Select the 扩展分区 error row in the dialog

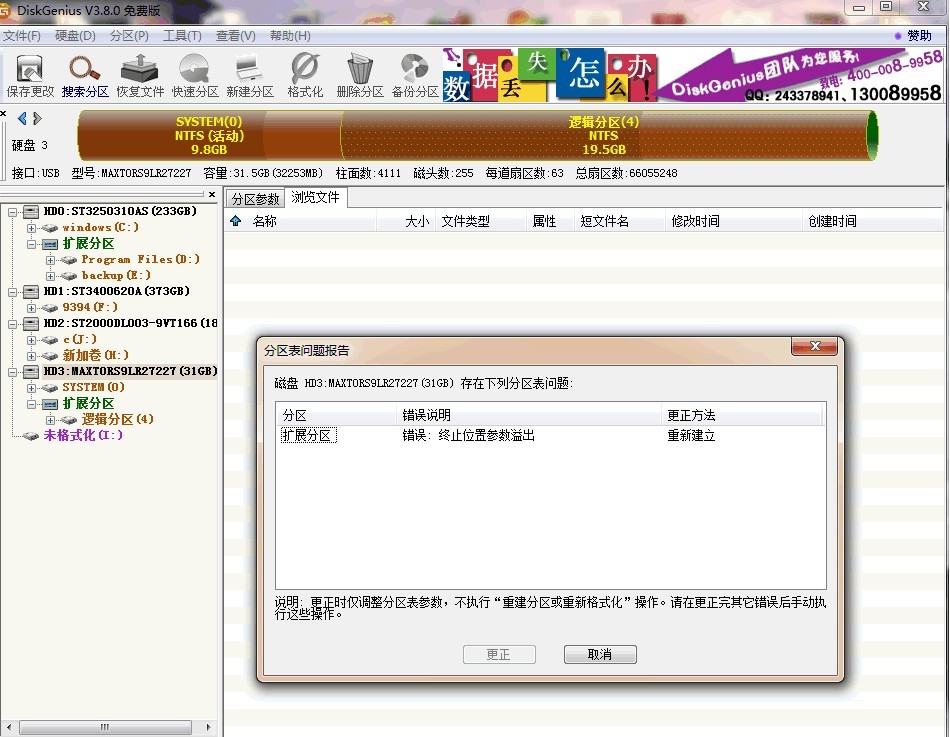[x=551, y=436]
